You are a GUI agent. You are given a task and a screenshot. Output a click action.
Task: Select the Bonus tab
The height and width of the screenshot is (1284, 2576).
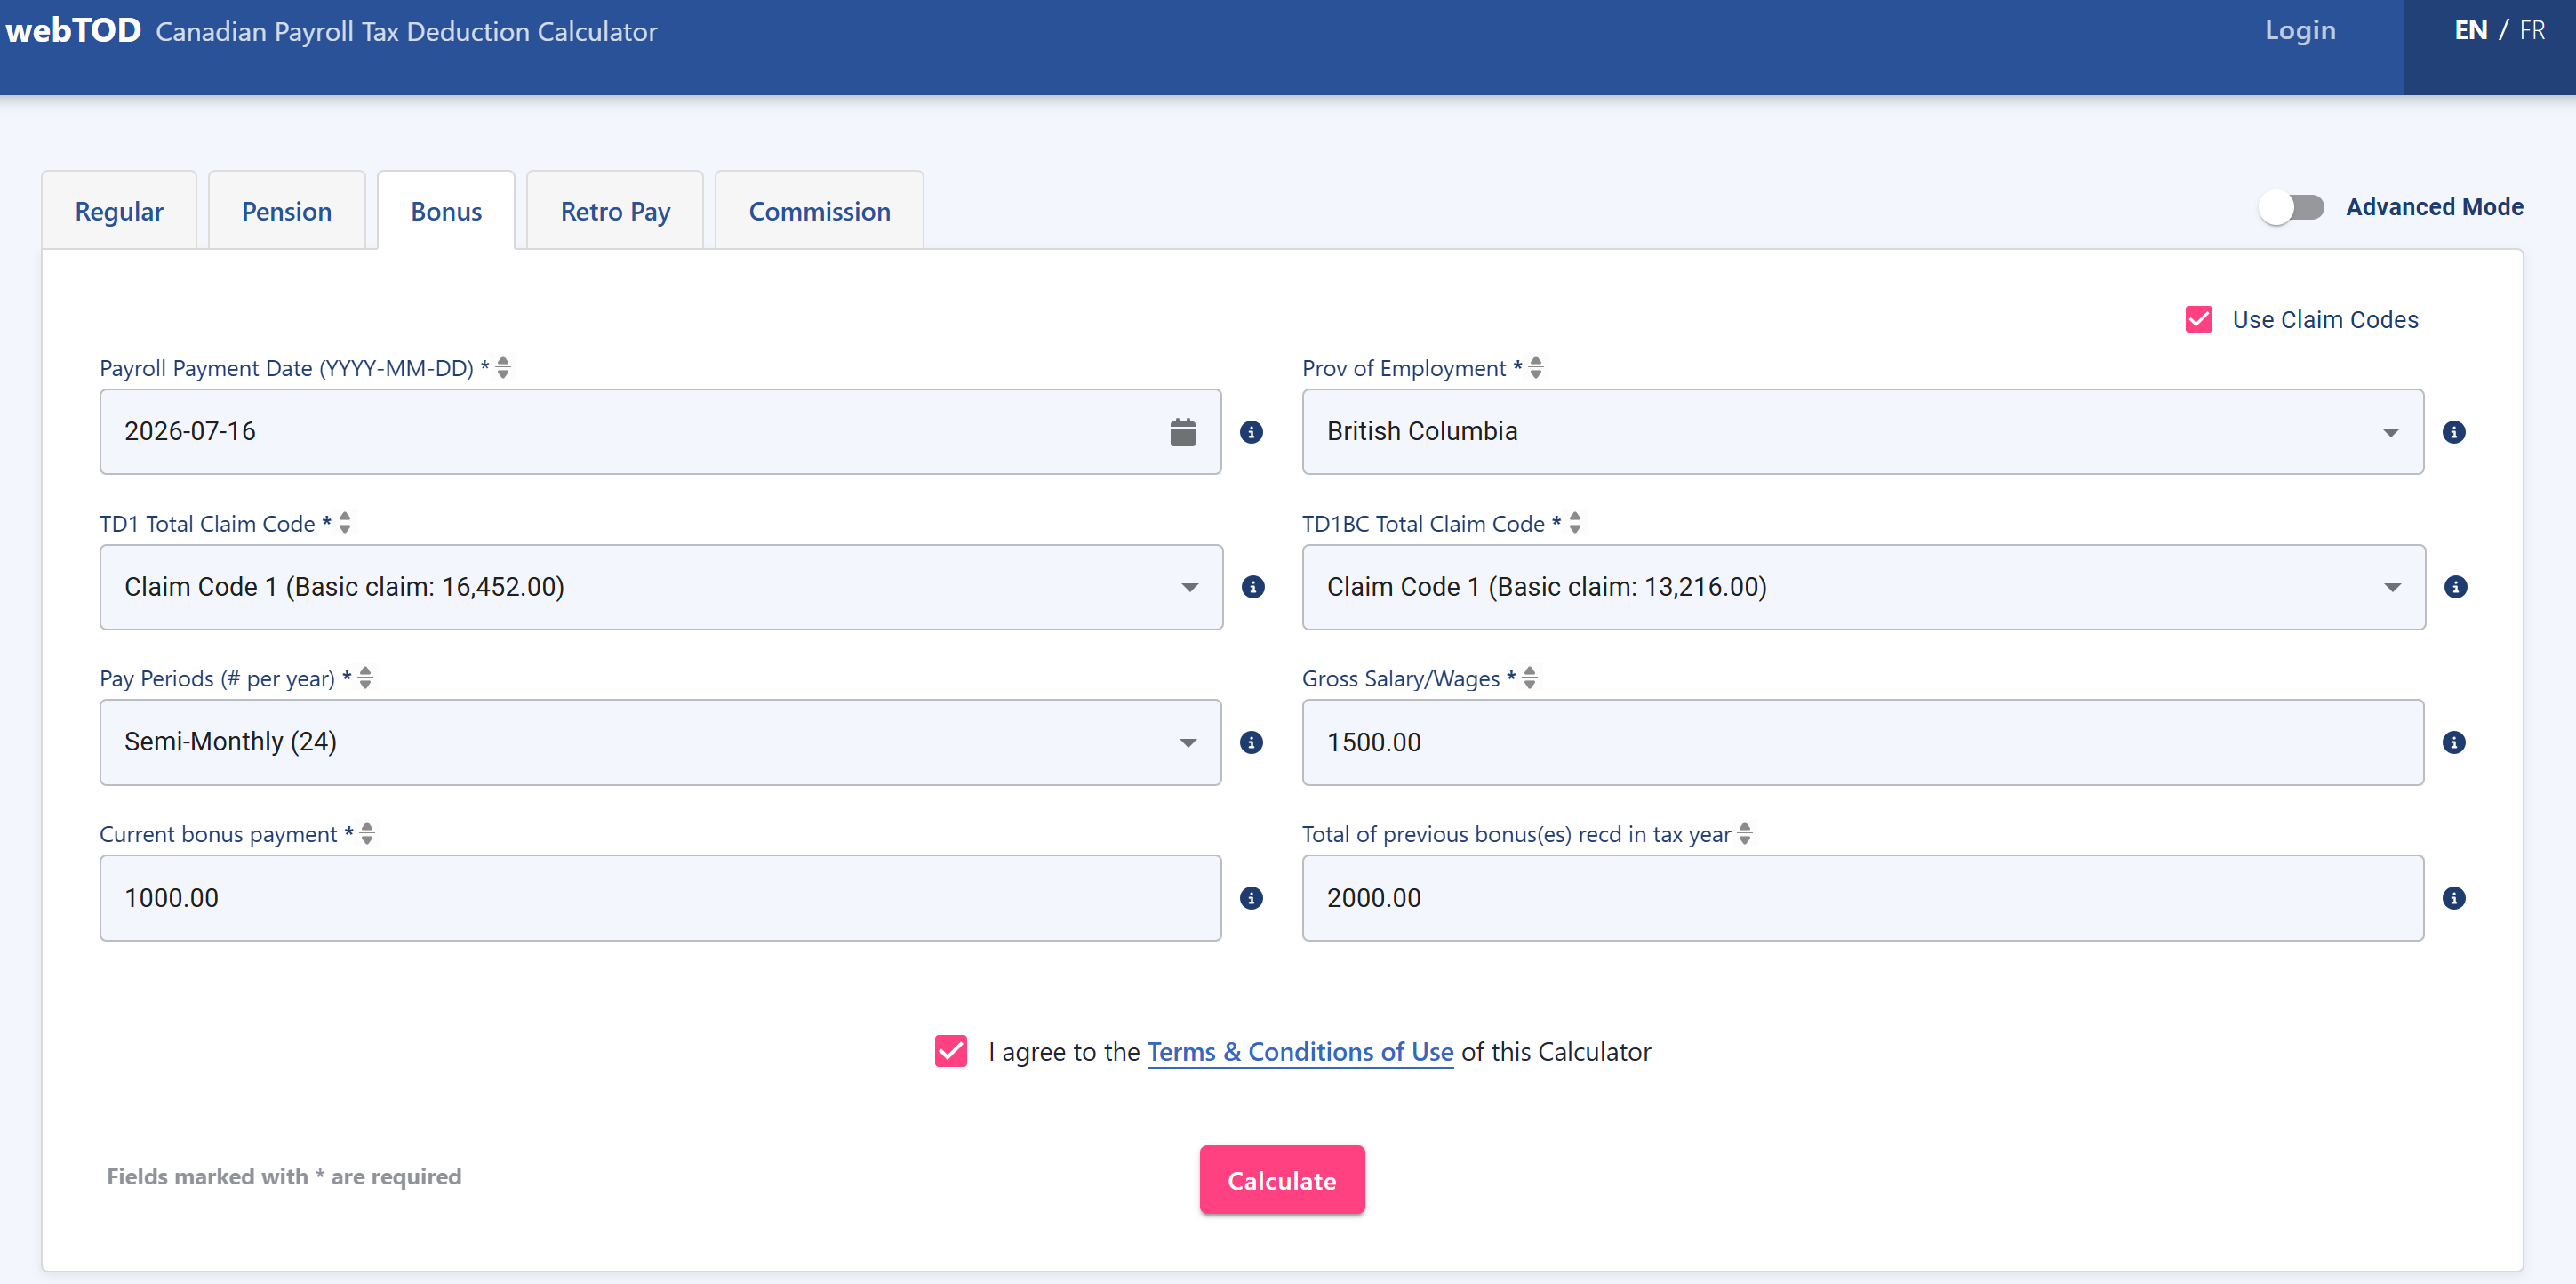tap(446, 211)
